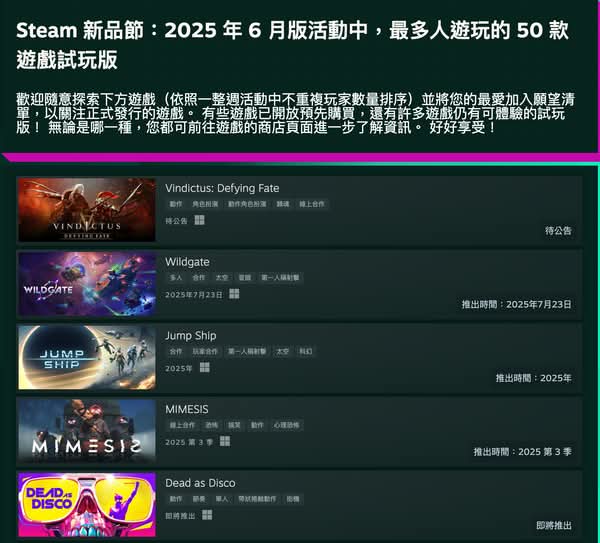
Task: Open the MIMESIS title link
Action: coord(187,409)
